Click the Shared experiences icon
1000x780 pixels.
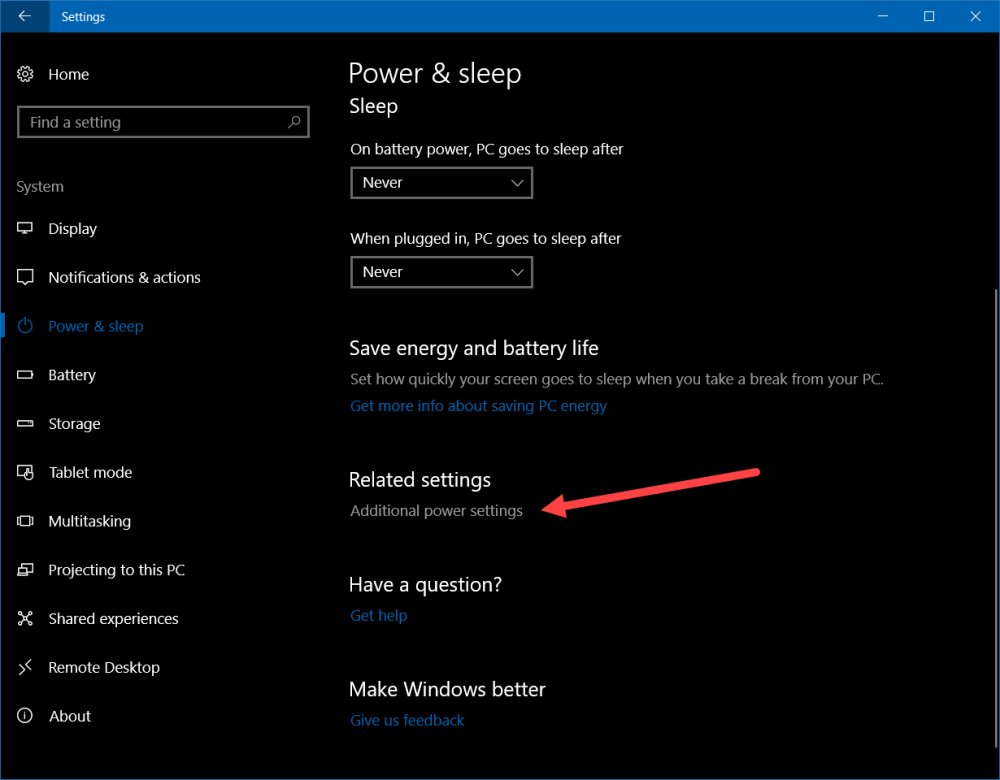[x=25, y=619]
